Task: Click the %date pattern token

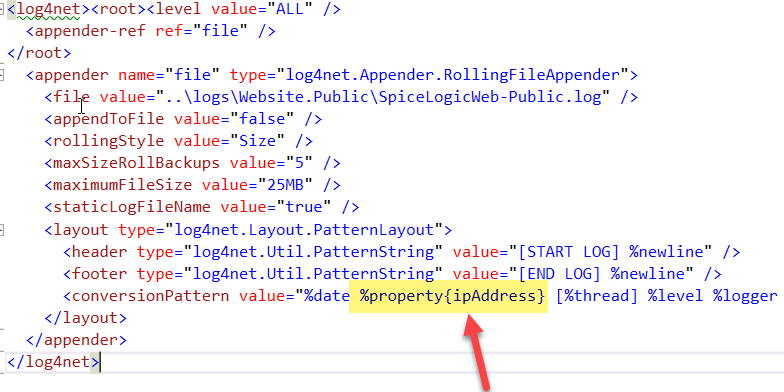Action: (x=327, y=296)
